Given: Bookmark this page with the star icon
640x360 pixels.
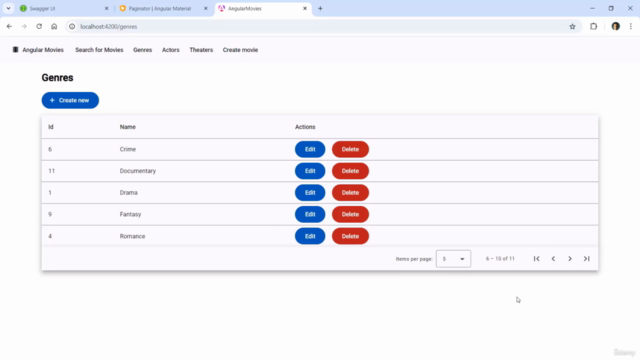Looking at the screenshot, I should pyautogui.click(x=572, y=27).
